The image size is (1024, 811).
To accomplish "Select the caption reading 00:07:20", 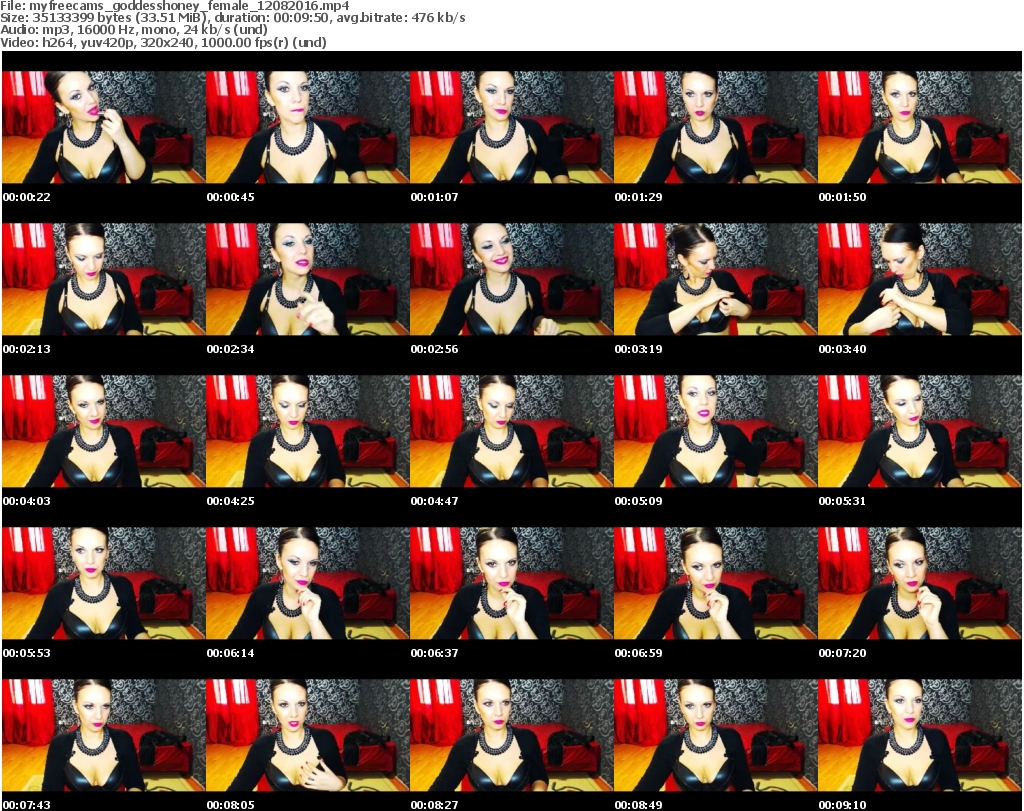I will pyautogui.click(x=842, y=653).
